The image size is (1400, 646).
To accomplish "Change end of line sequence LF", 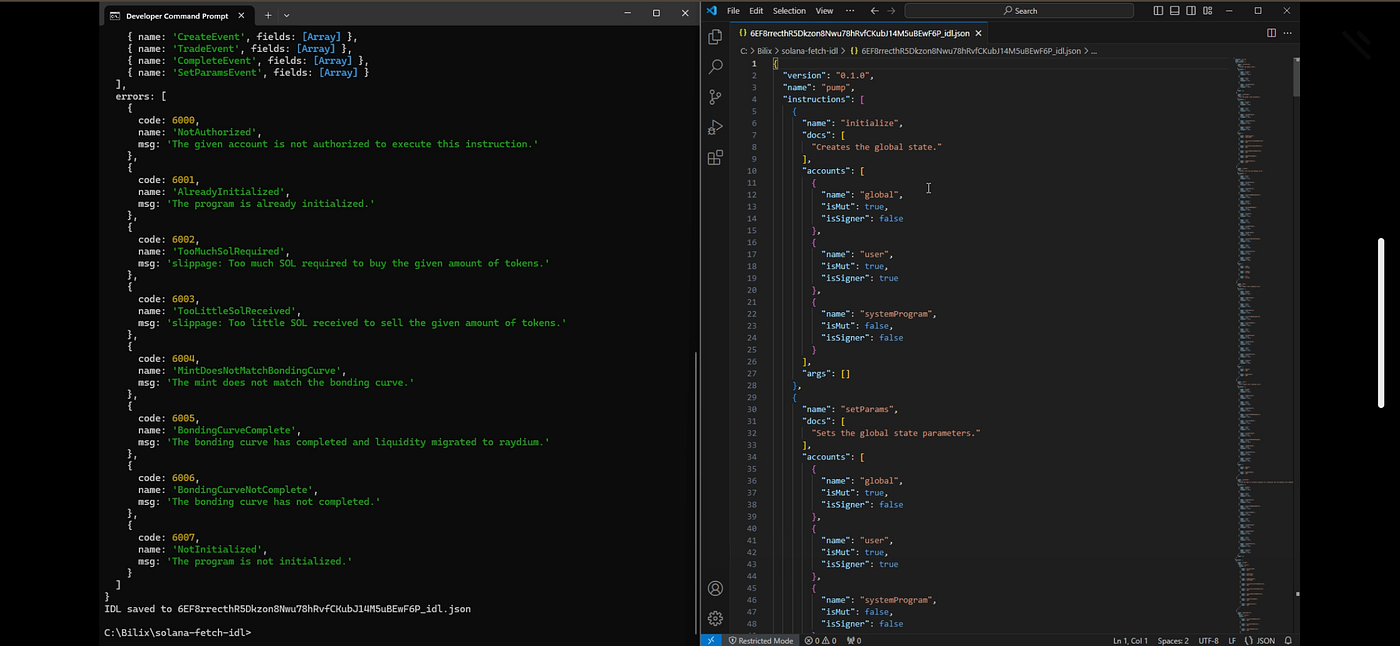I will pyautogui.click(x=1232, y=640).
